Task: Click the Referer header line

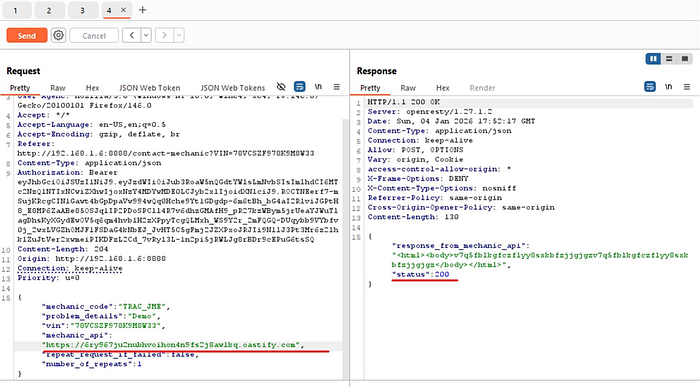Action: [36, 144]
